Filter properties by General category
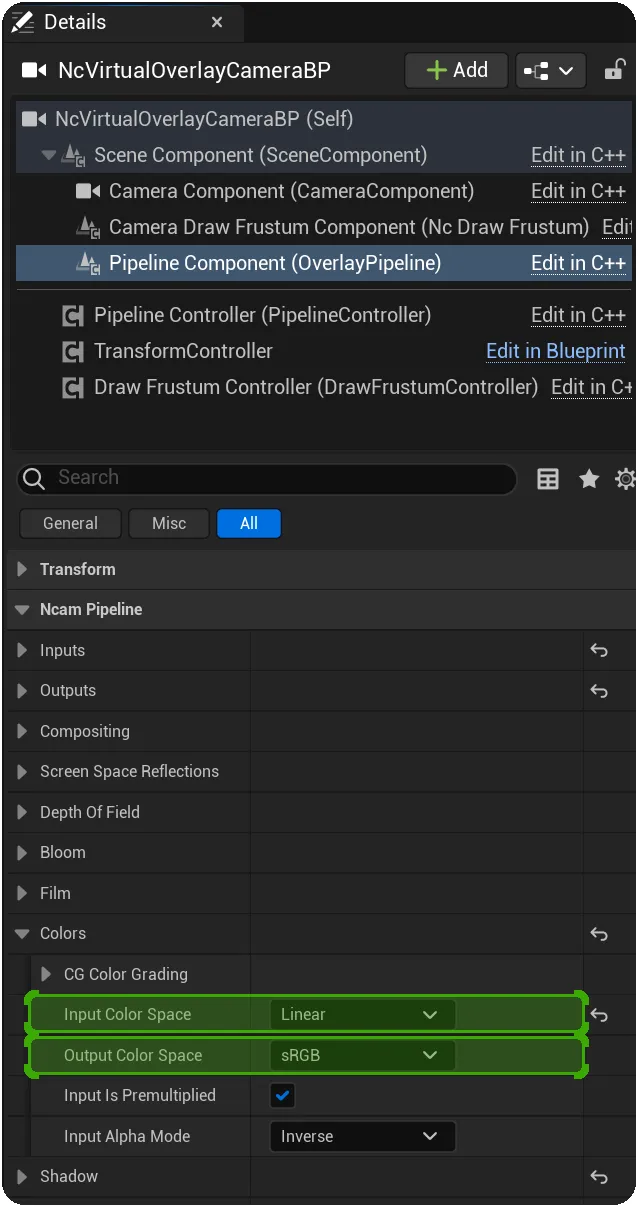The image size is (638, 1207). click(x=70, y=523)
